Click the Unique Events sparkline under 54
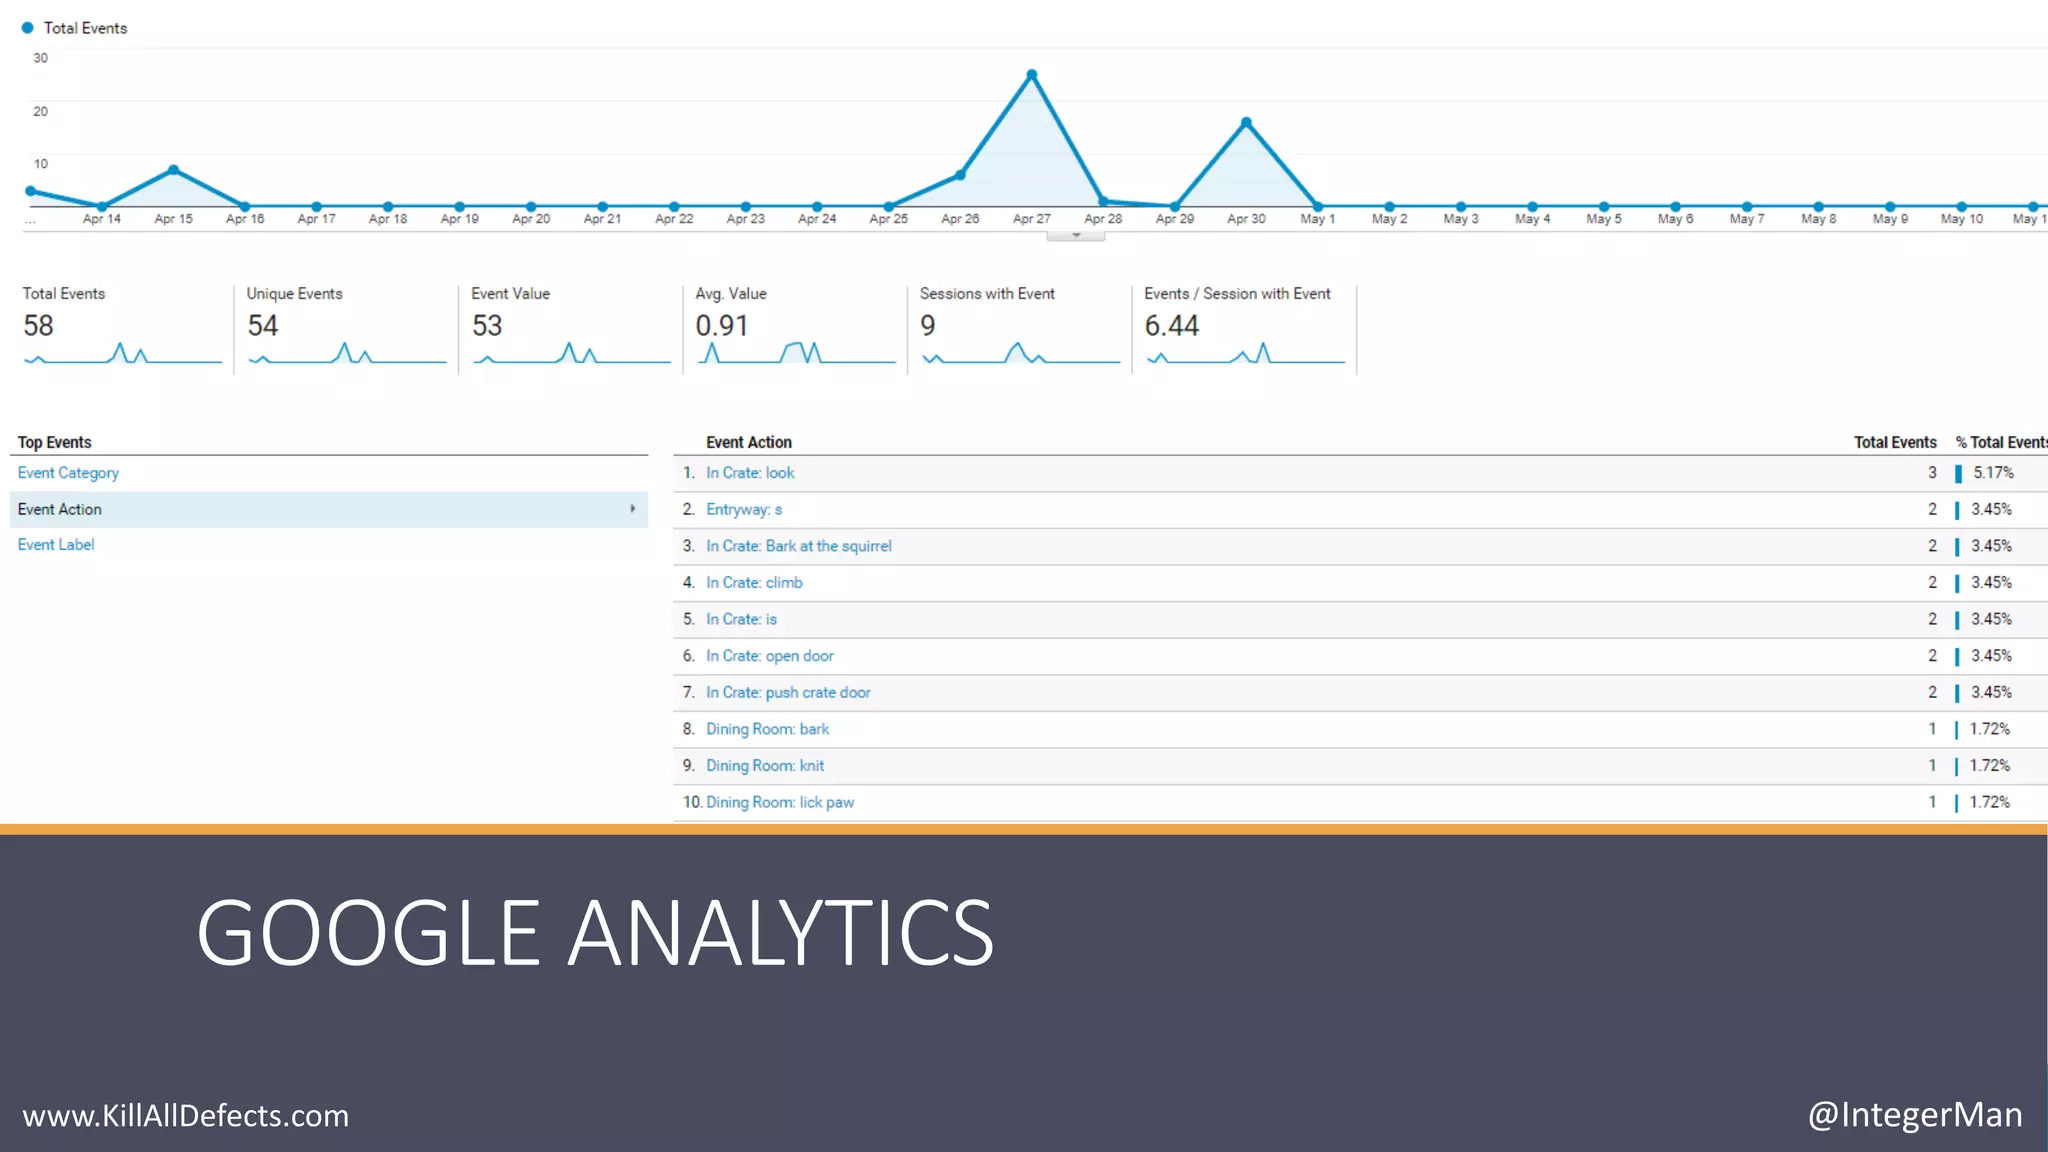 tap(347, 353)
